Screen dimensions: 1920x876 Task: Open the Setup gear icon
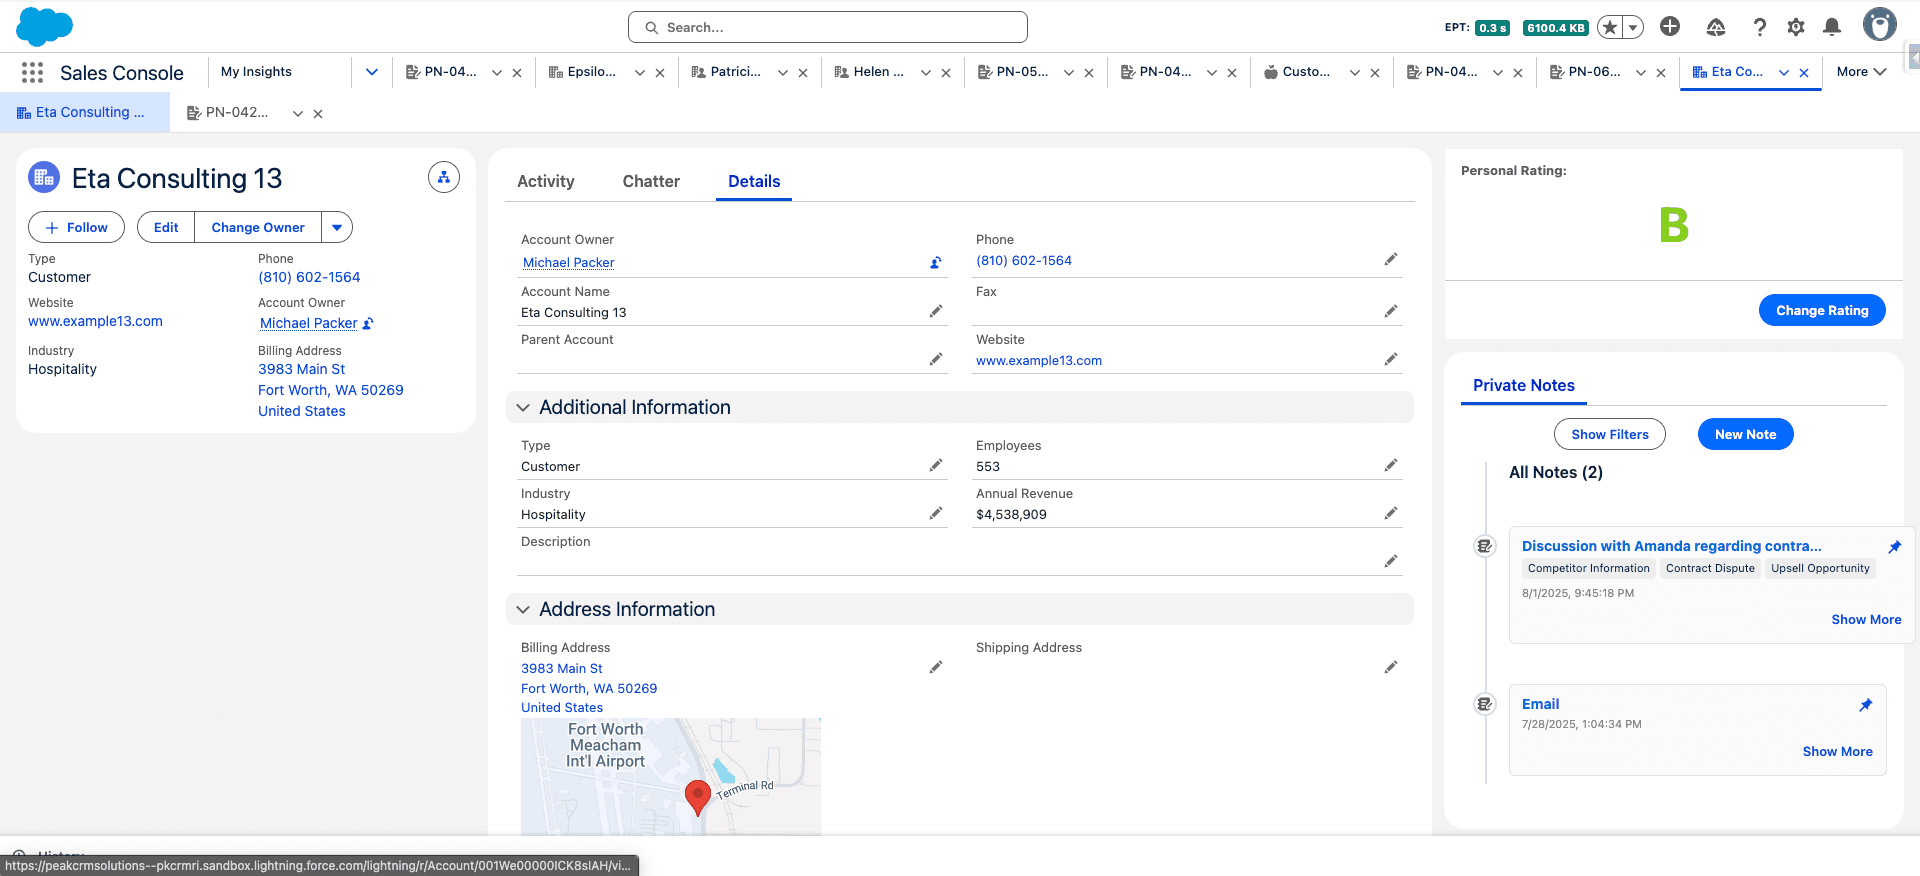(1795, 27)
